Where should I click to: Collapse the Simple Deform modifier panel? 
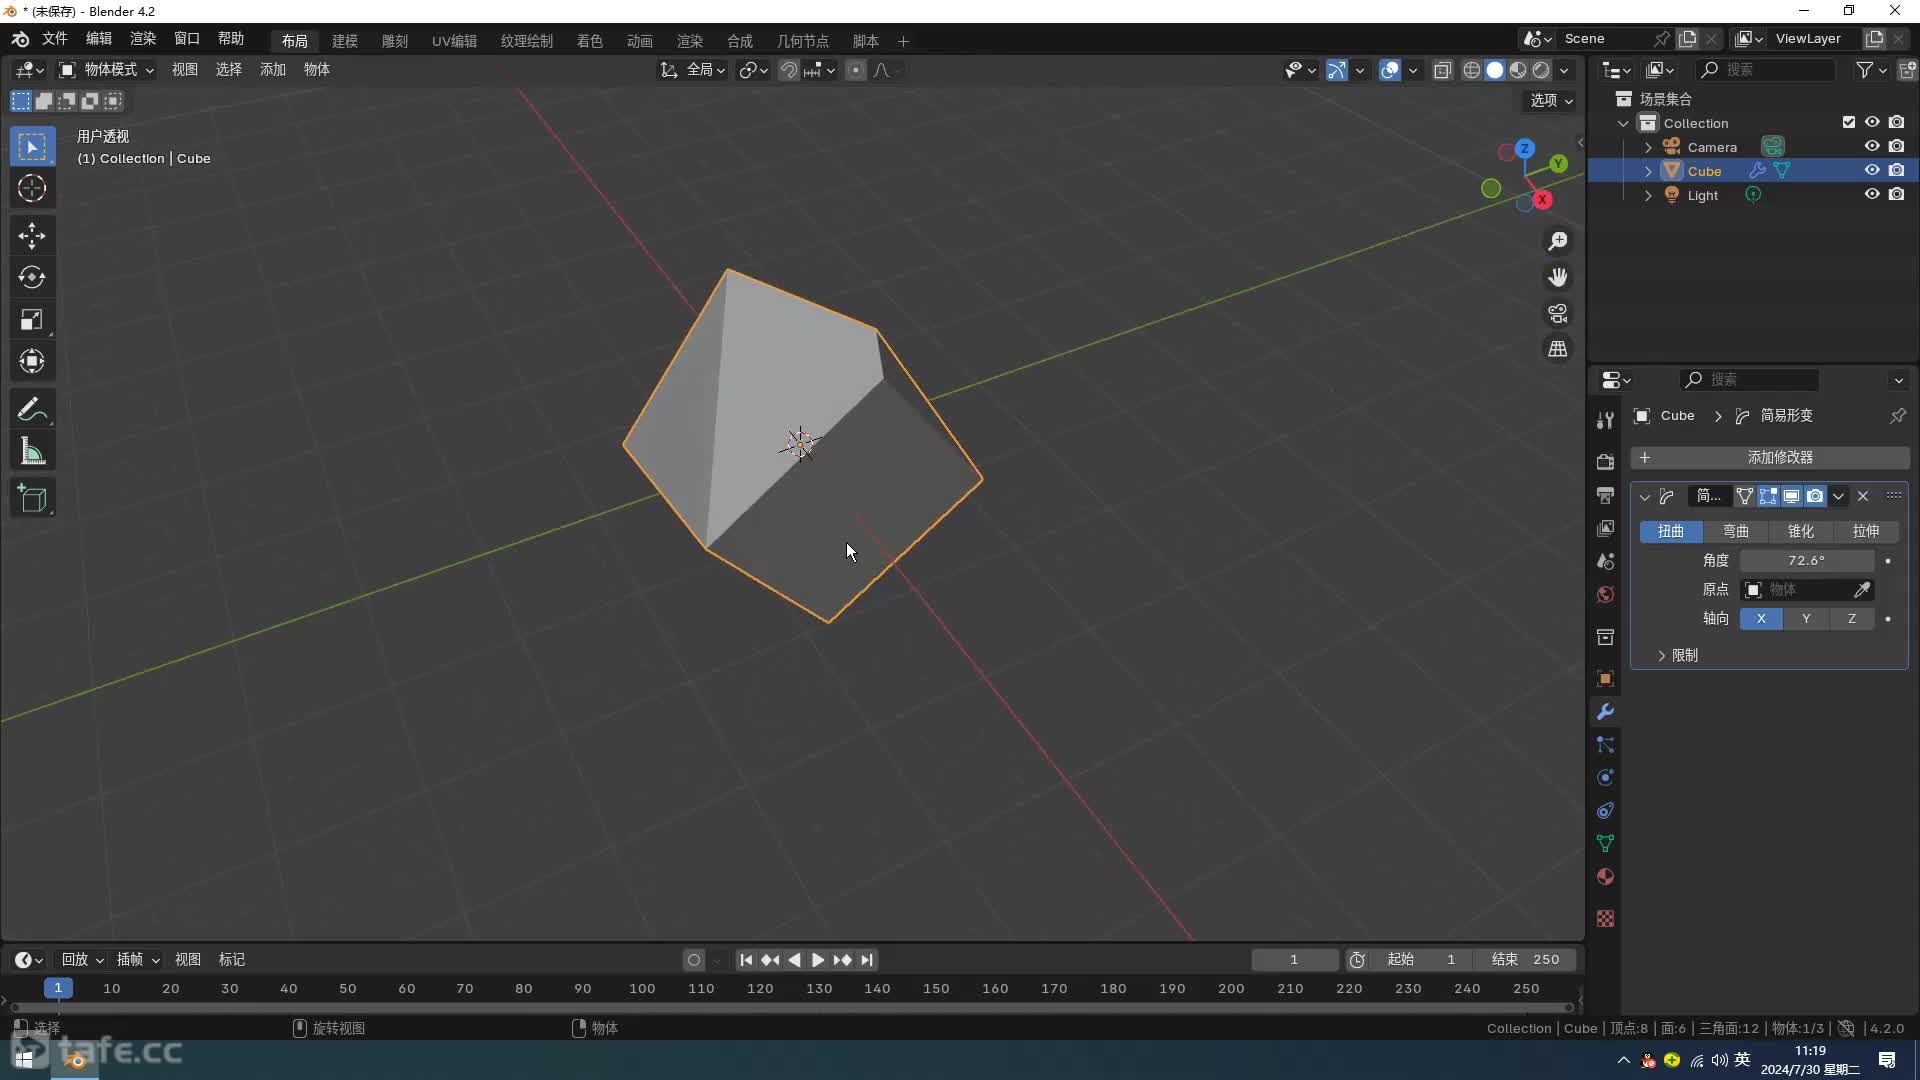pos(1645,497)
